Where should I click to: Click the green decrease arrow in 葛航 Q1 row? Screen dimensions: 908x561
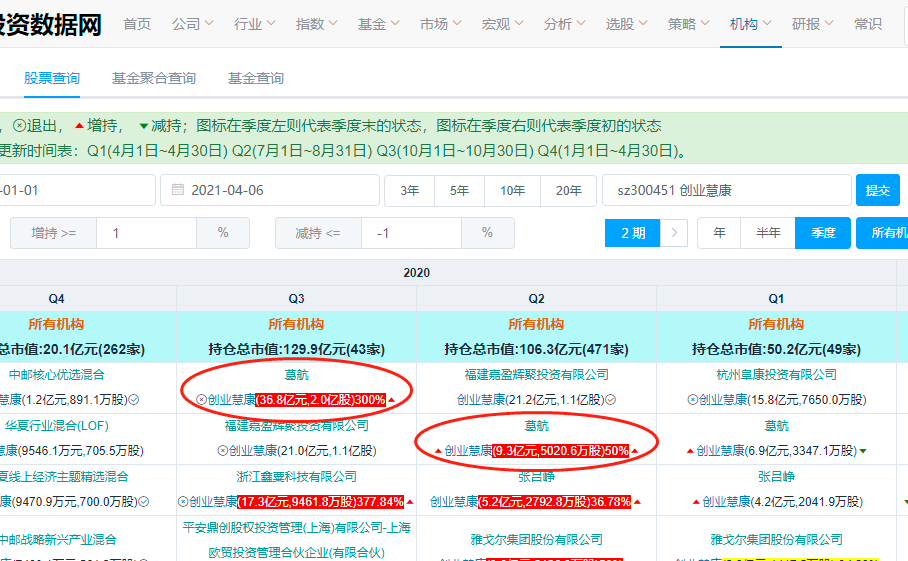coord(863,451)
